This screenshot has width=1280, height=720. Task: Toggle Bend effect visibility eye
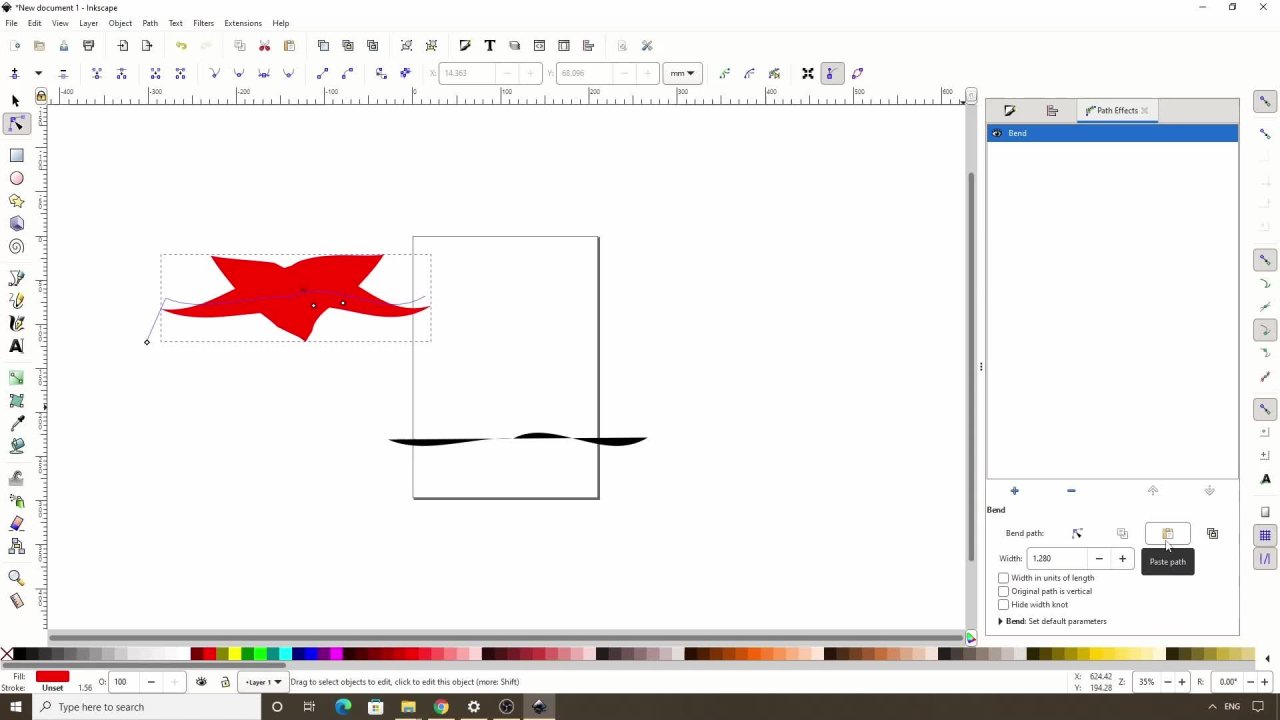pos(997,133)
